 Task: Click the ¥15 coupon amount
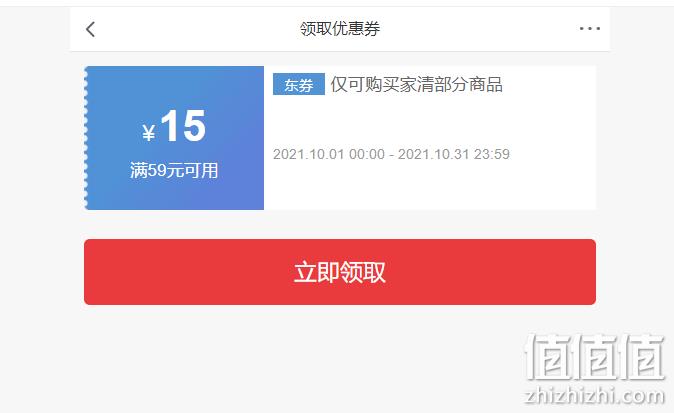174,126
